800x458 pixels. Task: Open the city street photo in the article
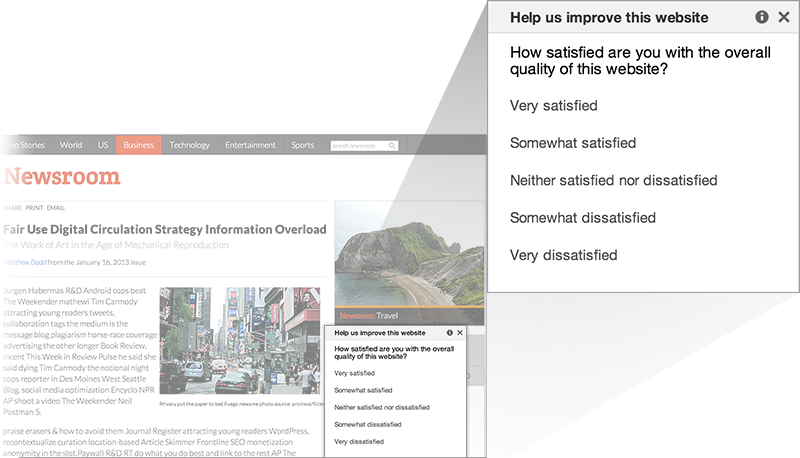point(242,341)
